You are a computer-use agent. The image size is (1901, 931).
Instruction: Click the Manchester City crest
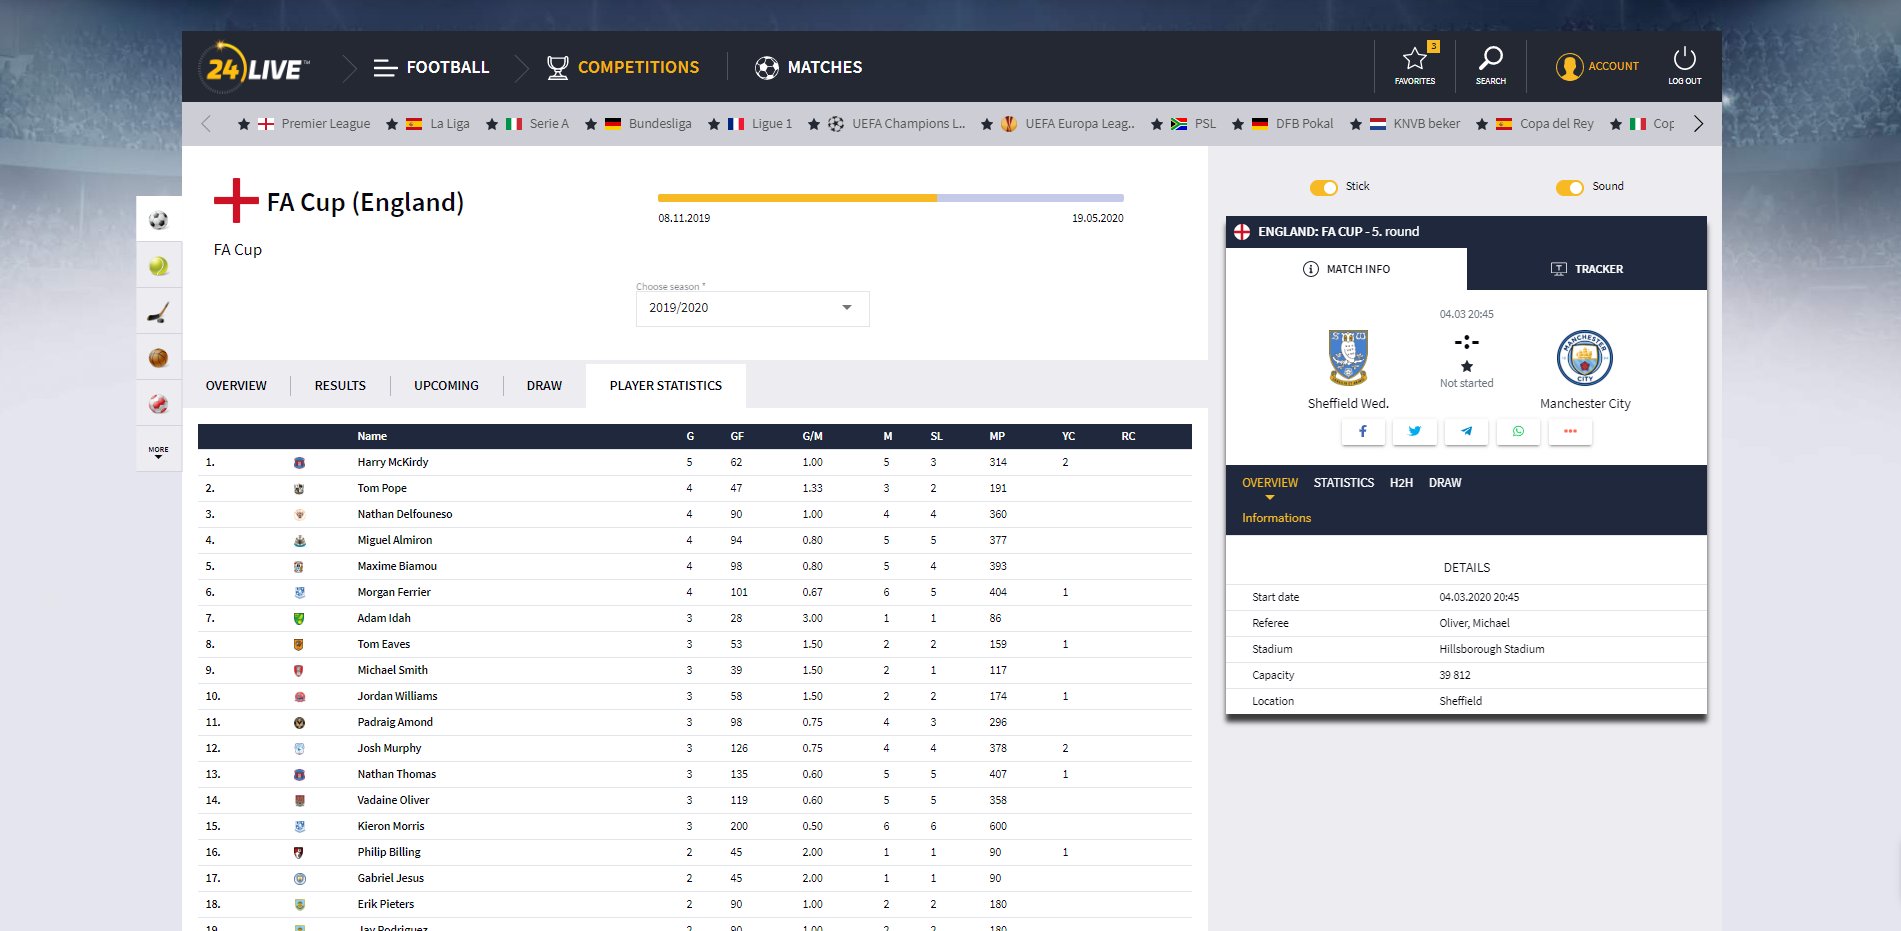pyautogui.click(x=1585, y=358)
